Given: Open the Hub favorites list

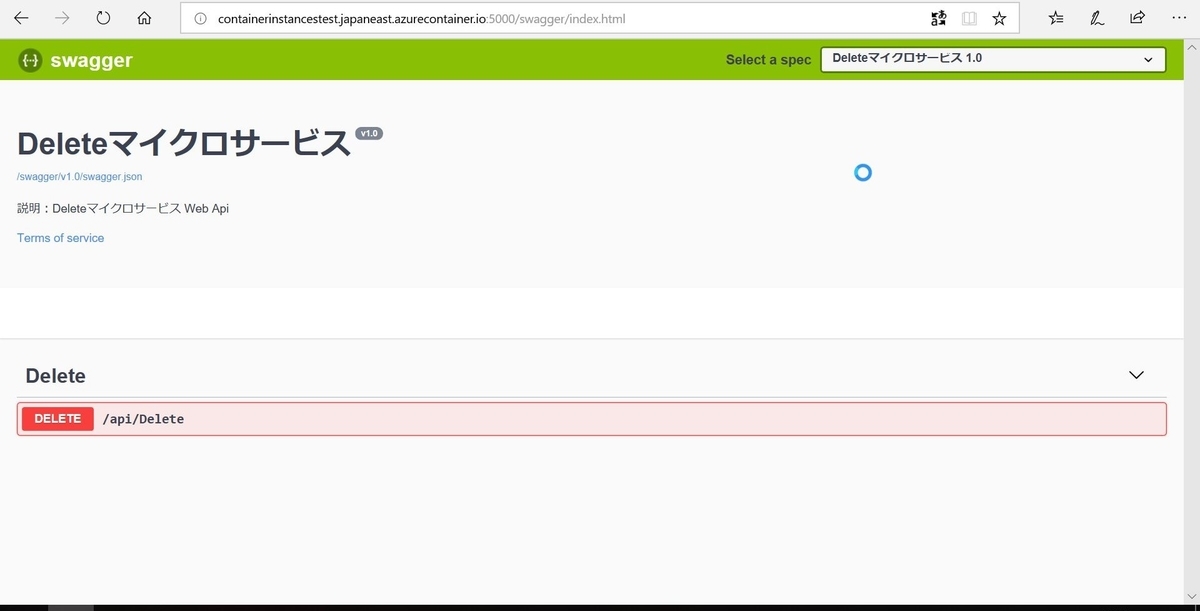Looking at the screenshot, I should 1055,17.
